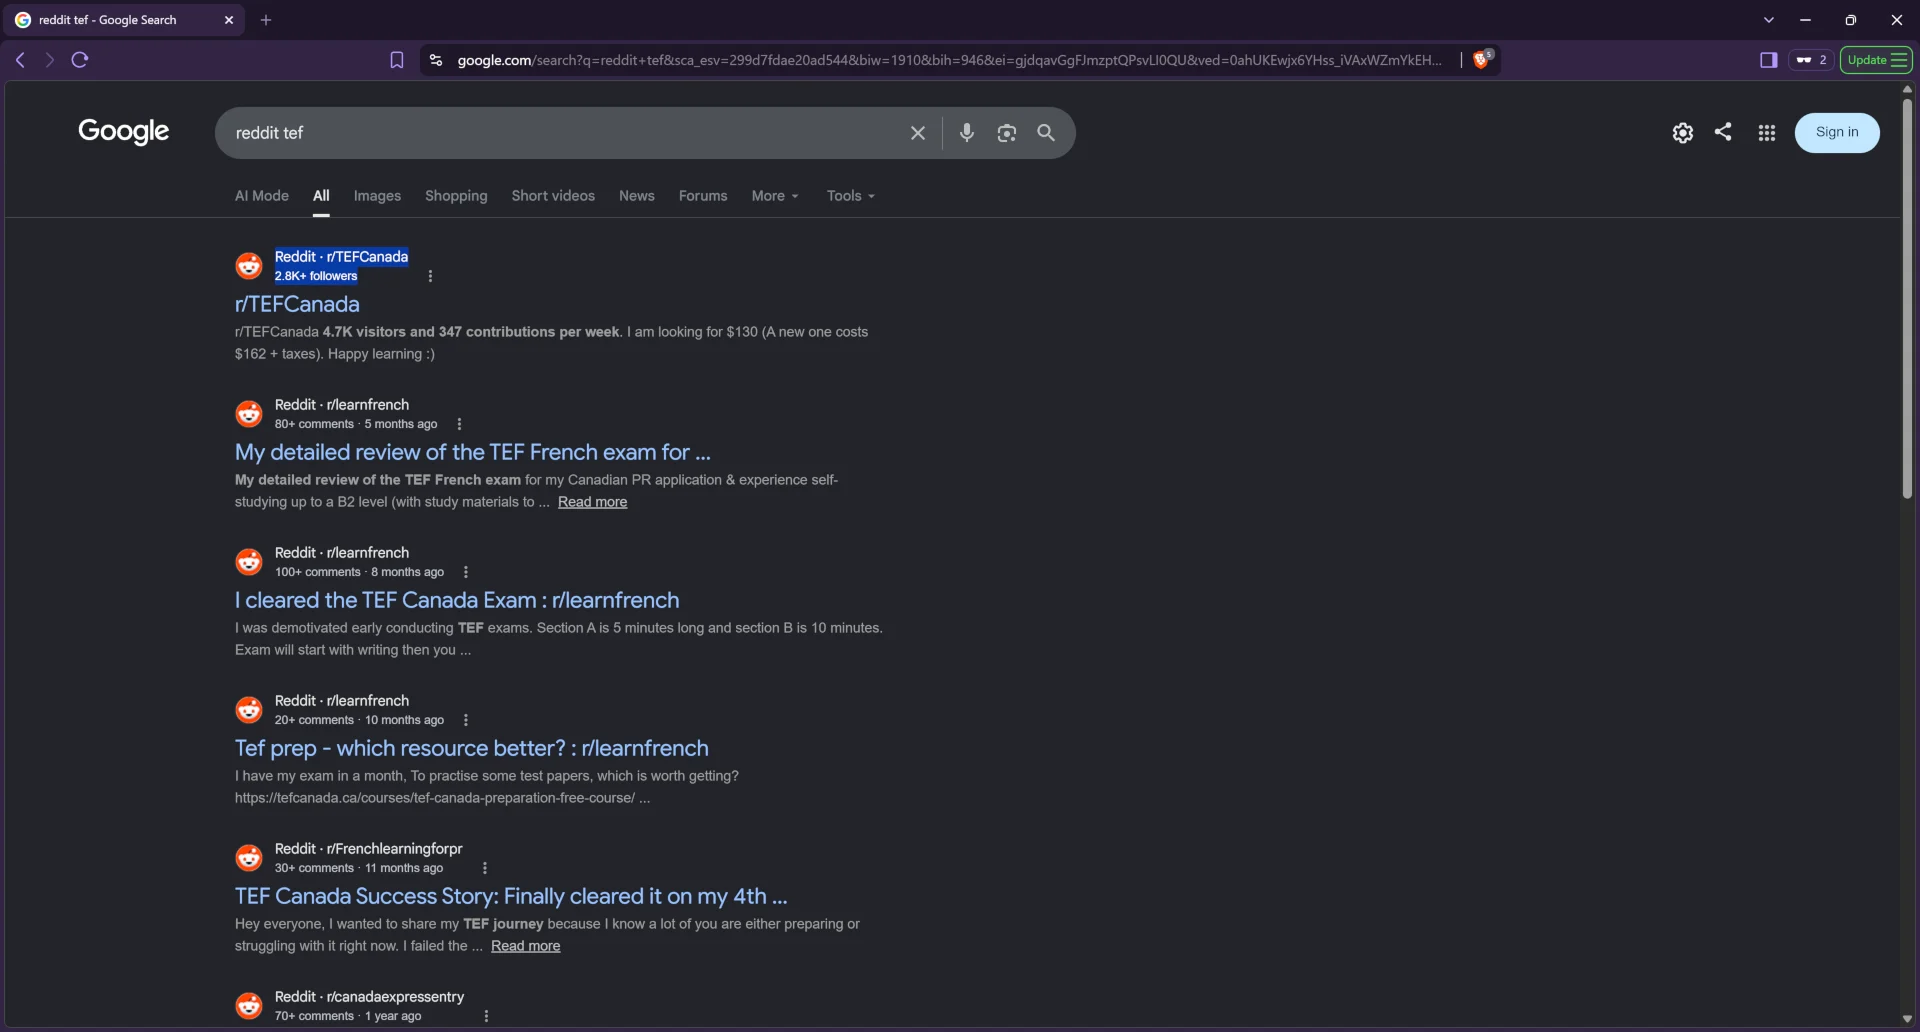This screenshot has width=1920, height=1032.
Task: Submit search with magnifying glass icon
Action: tap(1046, 133)
